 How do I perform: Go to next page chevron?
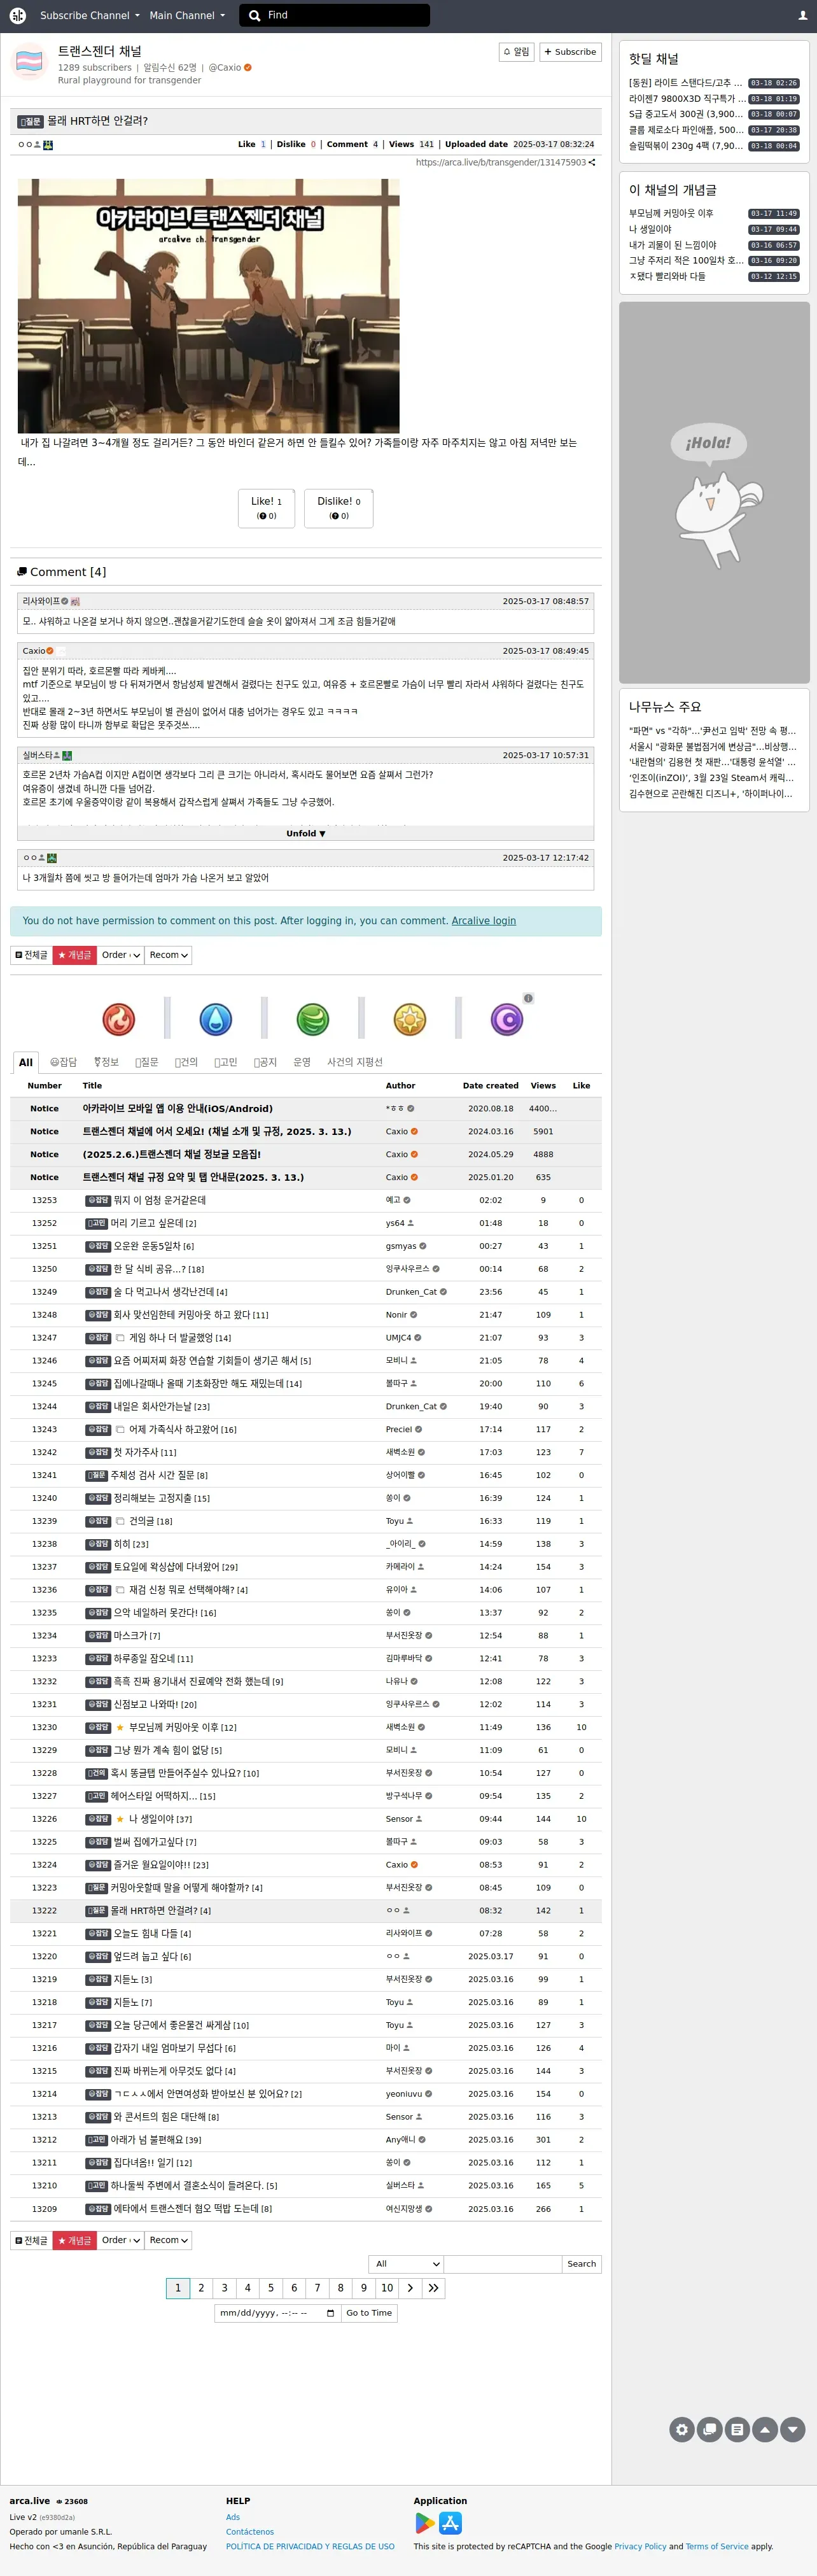(x=410, y=2288)
